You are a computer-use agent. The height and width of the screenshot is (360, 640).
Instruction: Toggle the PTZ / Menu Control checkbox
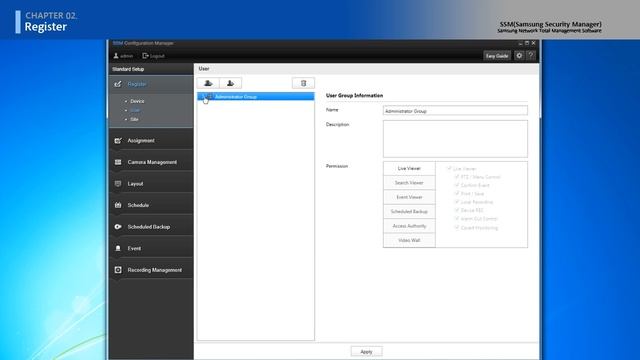click(457, 176)
